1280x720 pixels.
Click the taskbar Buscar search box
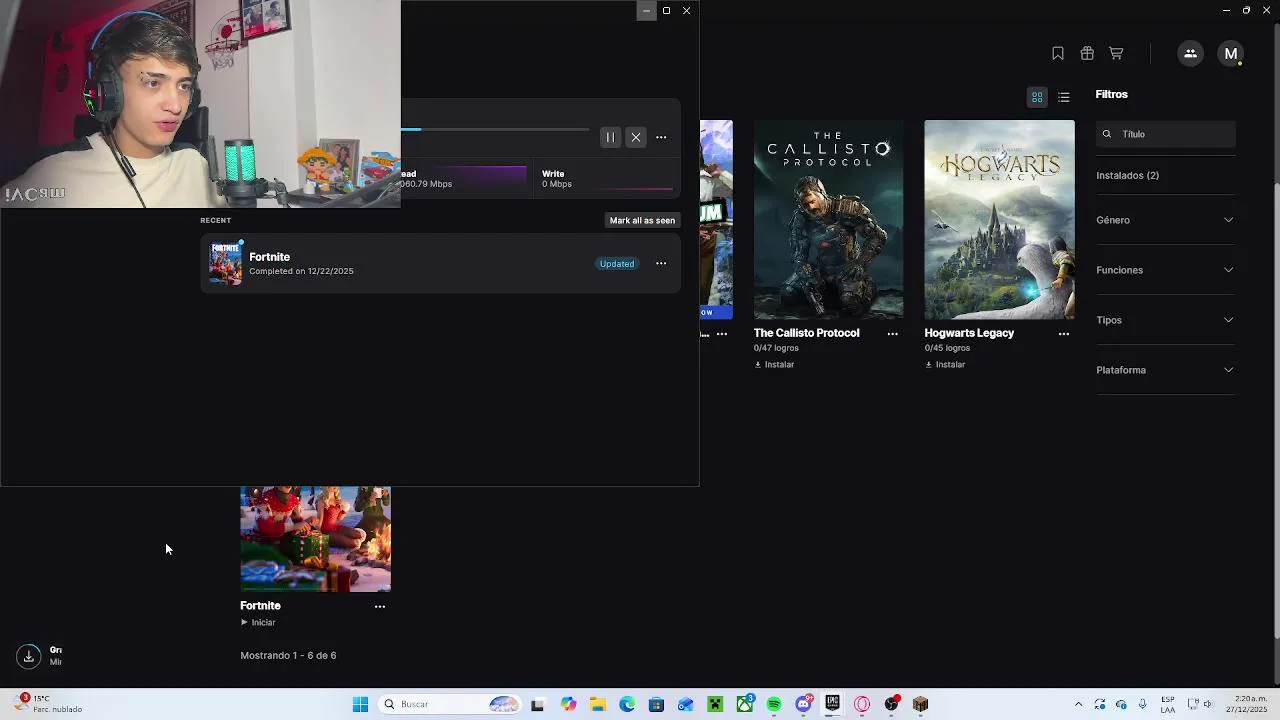[451, 704]
